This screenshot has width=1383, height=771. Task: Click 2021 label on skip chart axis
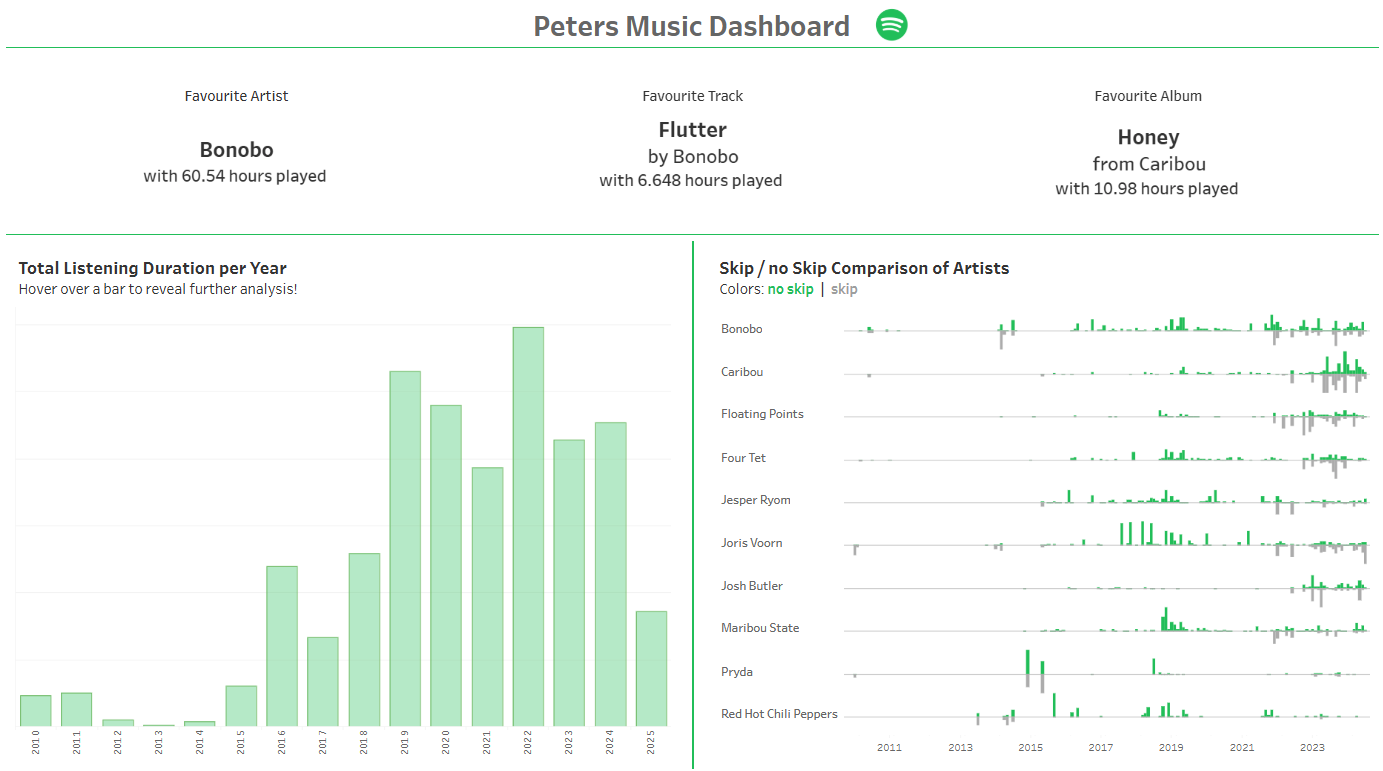1242,747
